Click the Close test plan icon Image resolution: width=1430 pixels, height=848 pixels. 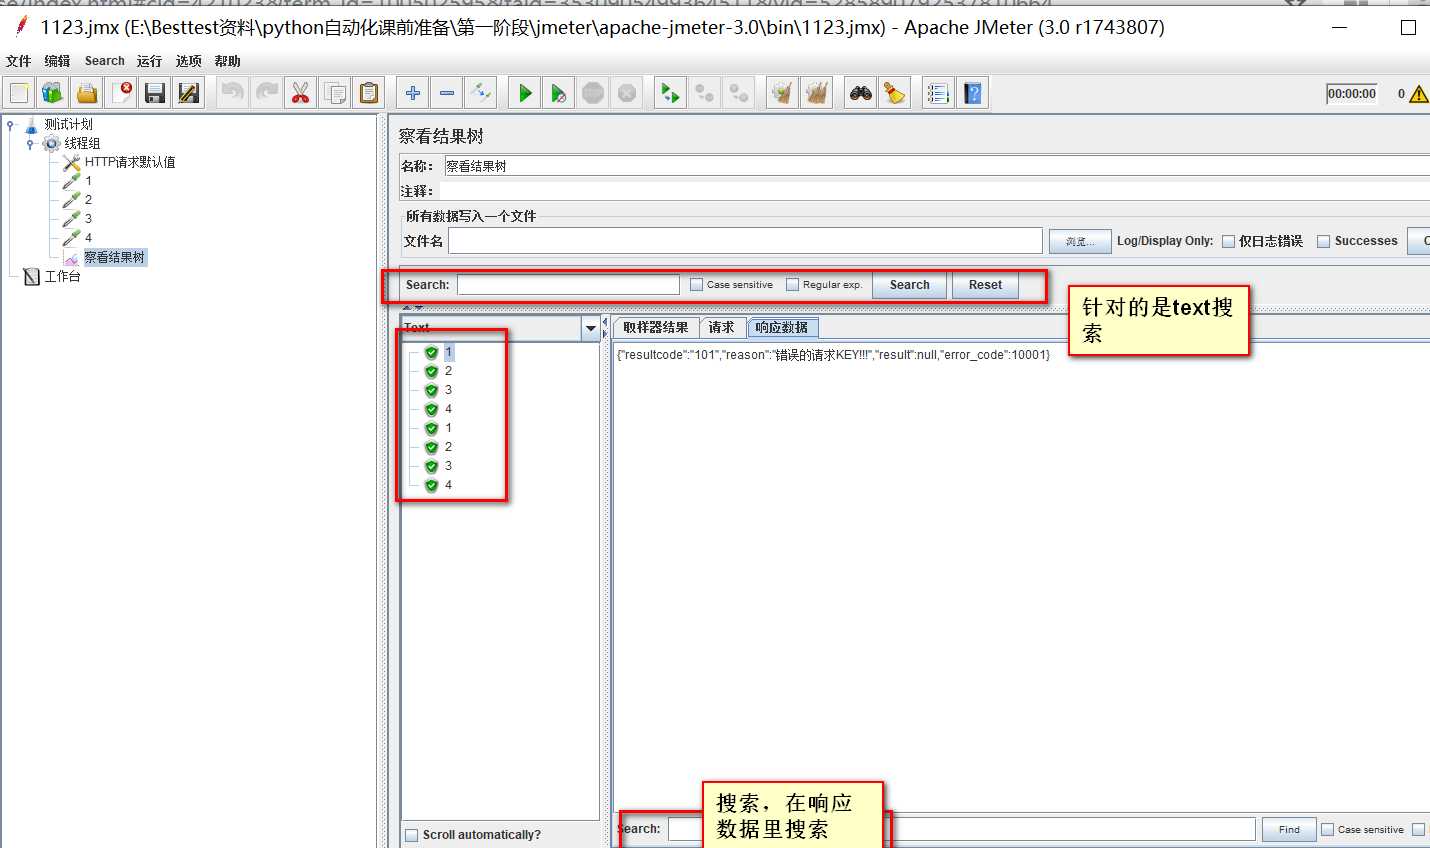[x=121, y=93]
